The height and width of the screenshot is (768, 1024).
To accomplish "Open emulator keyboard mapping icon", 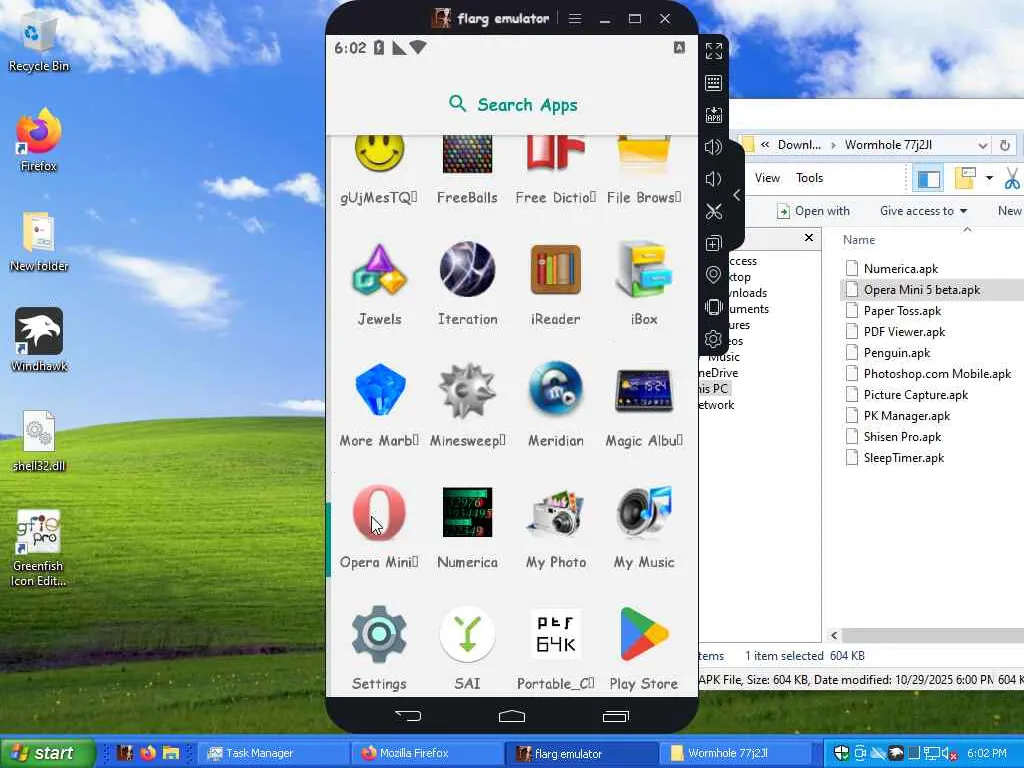I will (x=714, y=83).
